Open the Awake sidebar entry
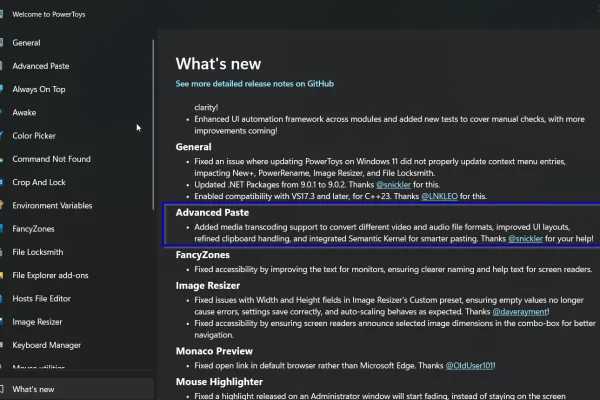 coord(24,113)
